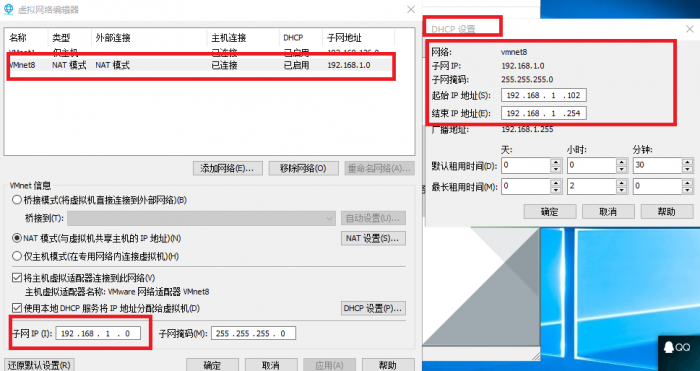Click the 192.168.1.0 subnet address cell
The width and height of the screenshot is (700, 371).
[x=349, y=65]
